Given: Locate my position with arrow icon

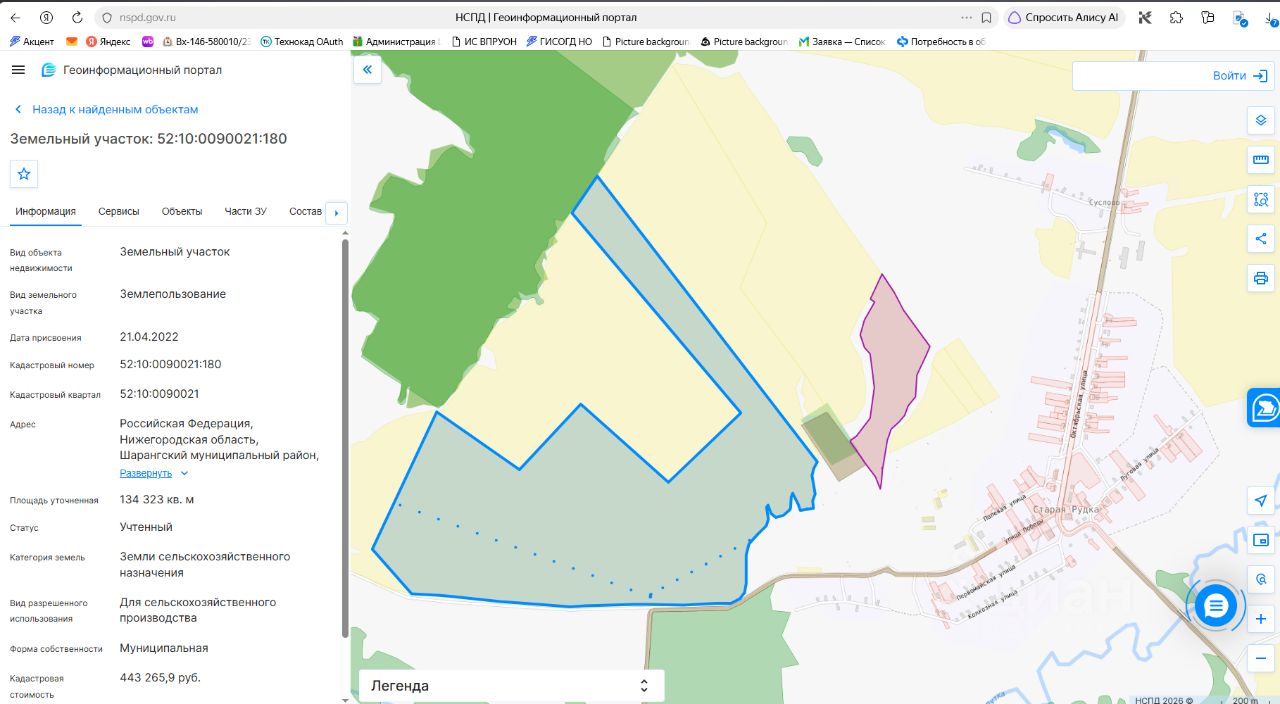Looking at the screenshot, I should [x=1261, y=501].
